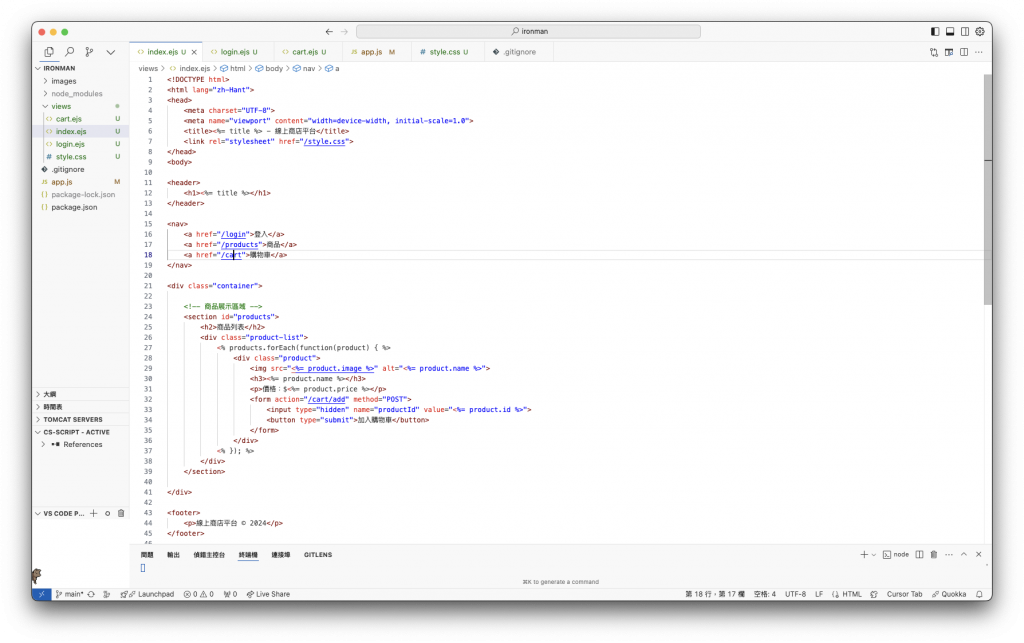Open the Explorer view icon
Viewport: 1024px width, 643px height.
[49, 52]
